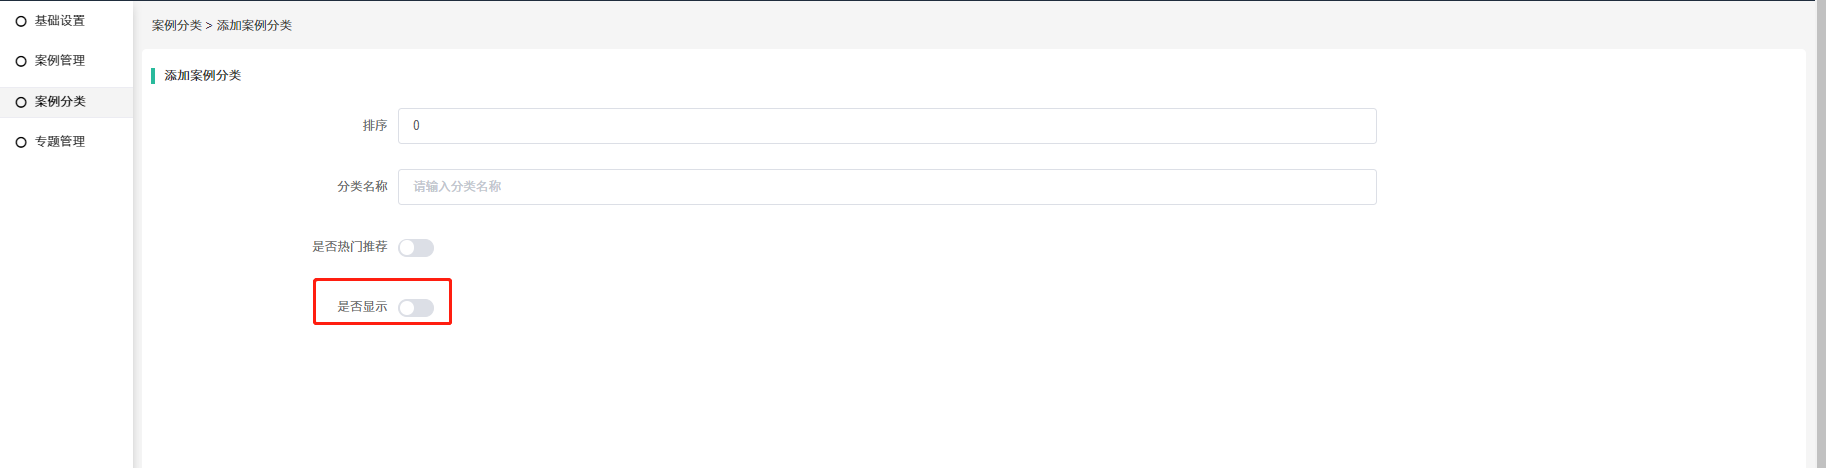Click the 案例分类 breadcrumb link
Screen dimensions: 1826x468
176,25
